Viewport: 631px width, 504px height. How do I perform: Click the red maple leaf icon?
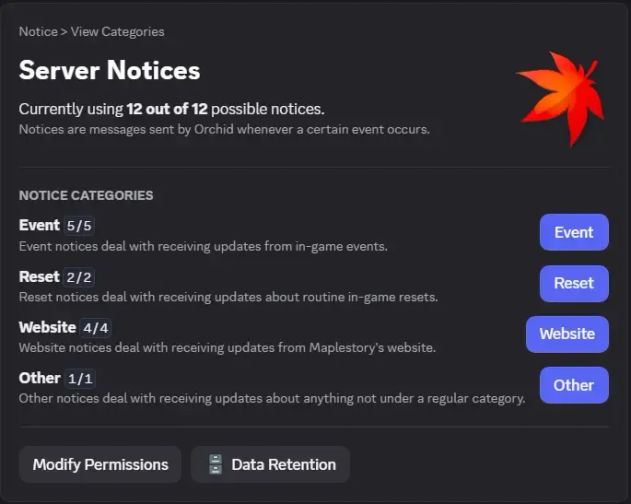(x=561, y=99)
